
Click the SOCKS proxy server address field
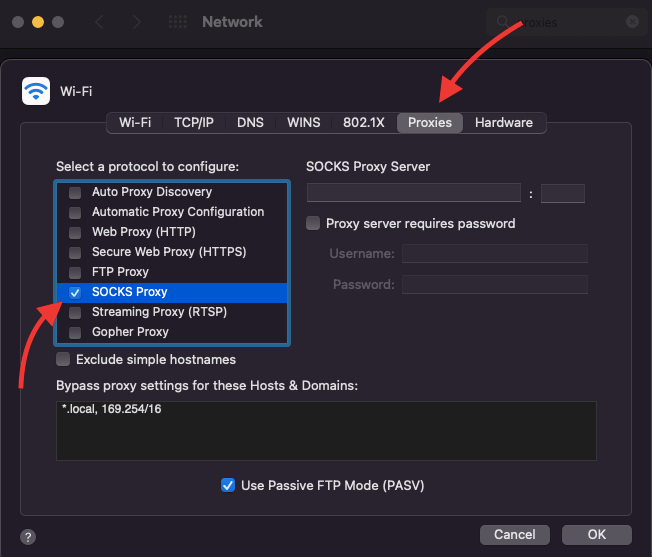click(414, 193)
